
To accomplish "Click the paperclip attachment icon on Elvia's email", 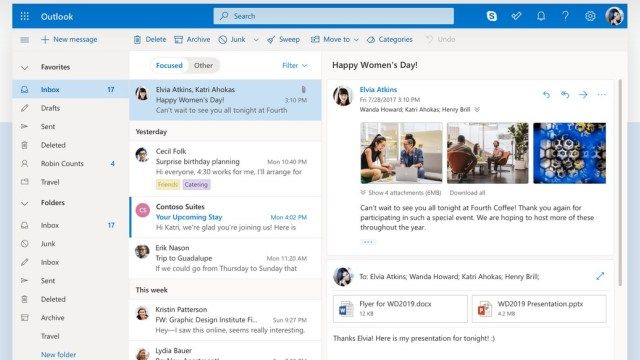I will point(303,89).
